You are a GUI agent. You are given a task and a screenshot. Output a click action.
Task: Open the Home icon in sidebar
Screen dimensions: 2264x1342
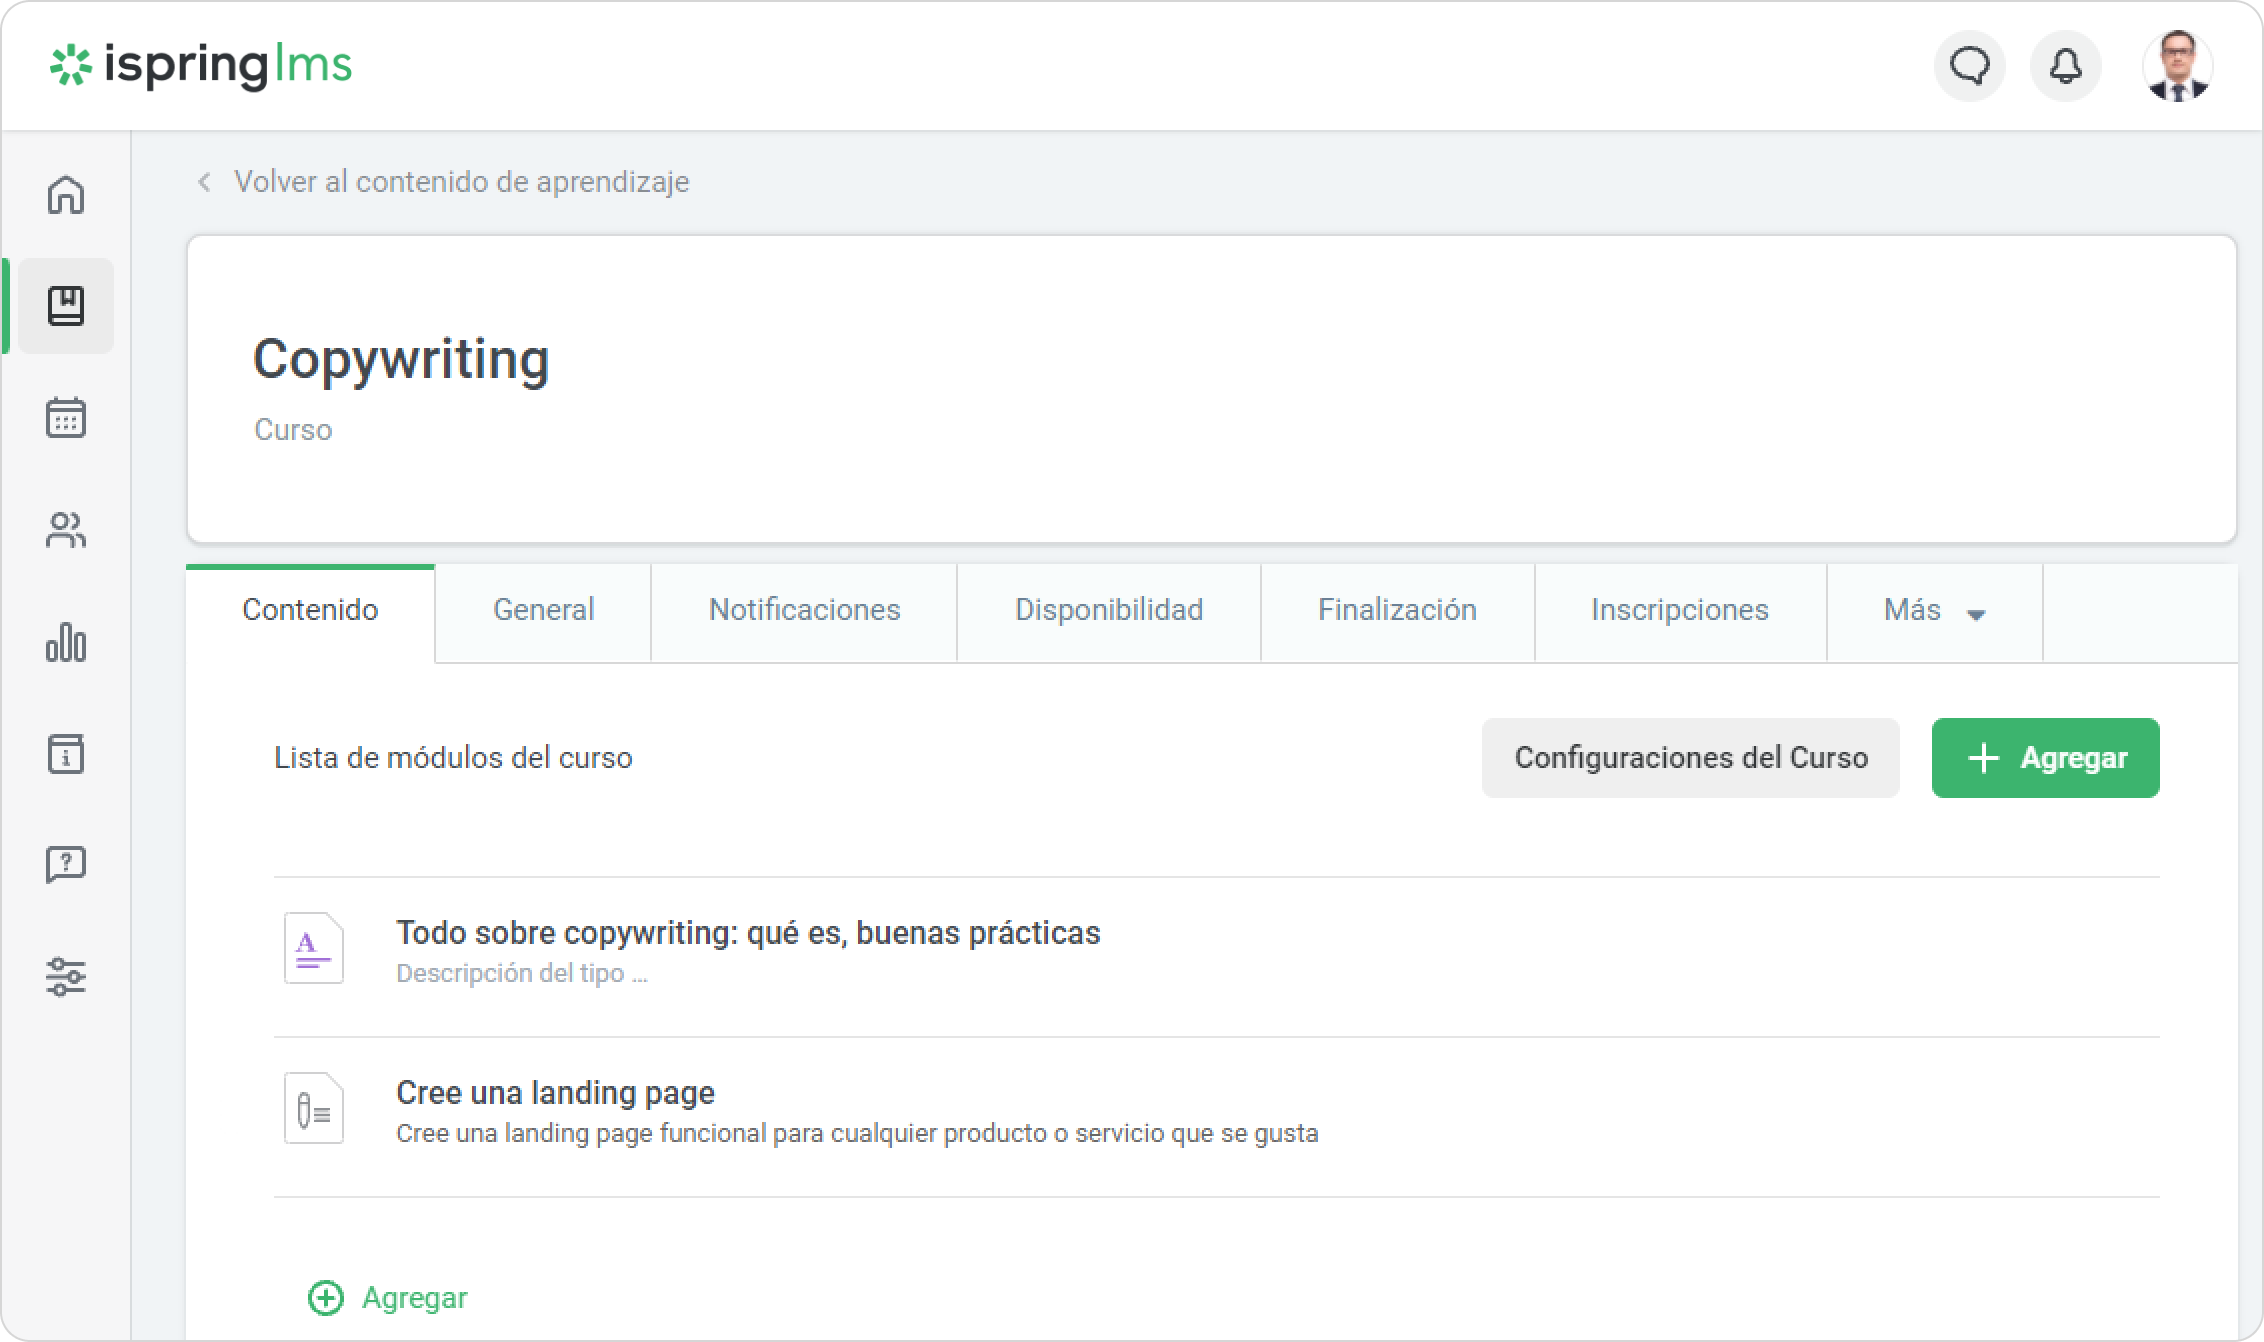click(x=66, y=195)
